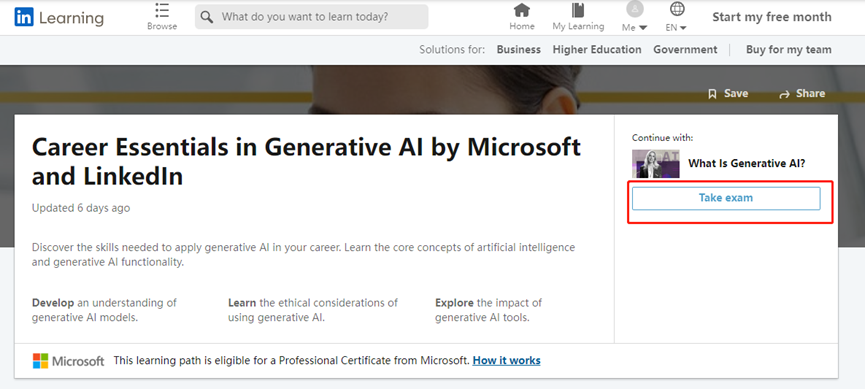Go to Home via house icon
This screenshot has height=389, width=865.
[521, 10]
